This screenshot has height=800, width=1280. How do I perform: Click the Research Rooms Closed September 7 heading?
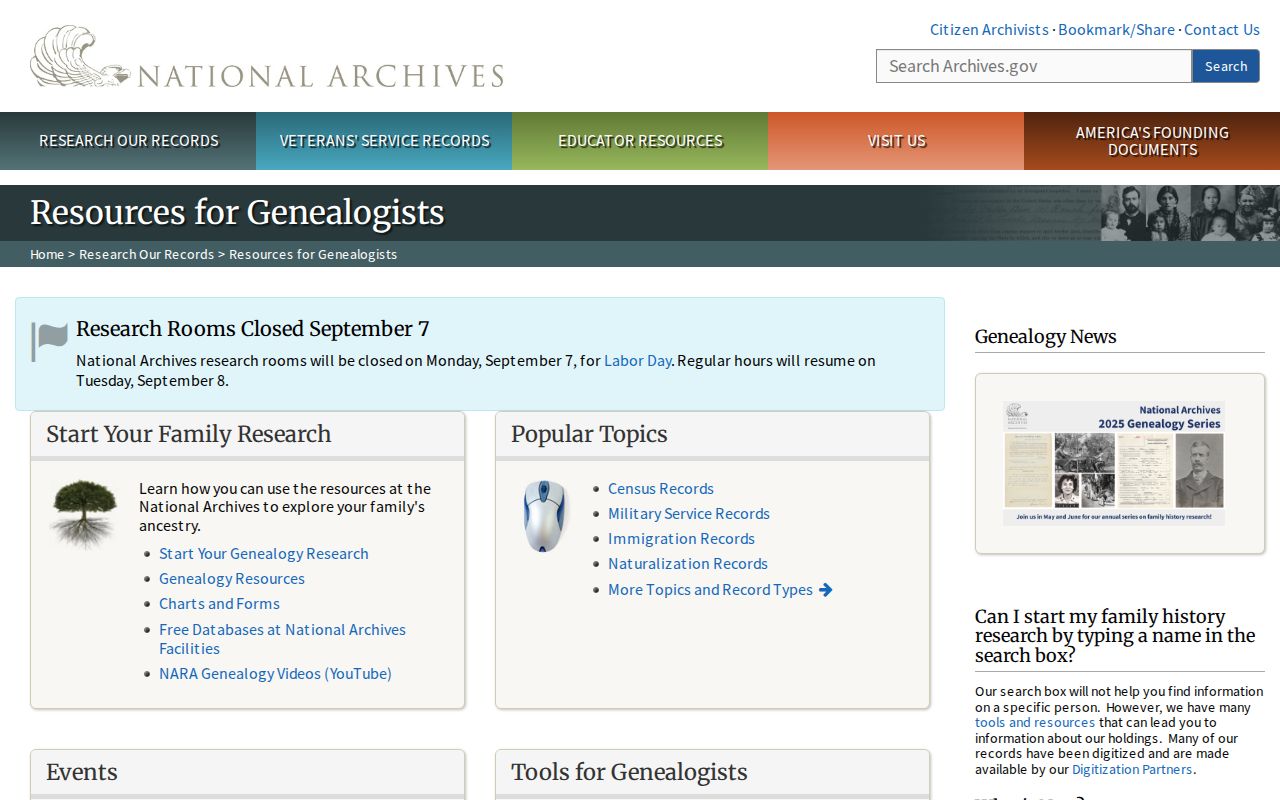(253, 329)
